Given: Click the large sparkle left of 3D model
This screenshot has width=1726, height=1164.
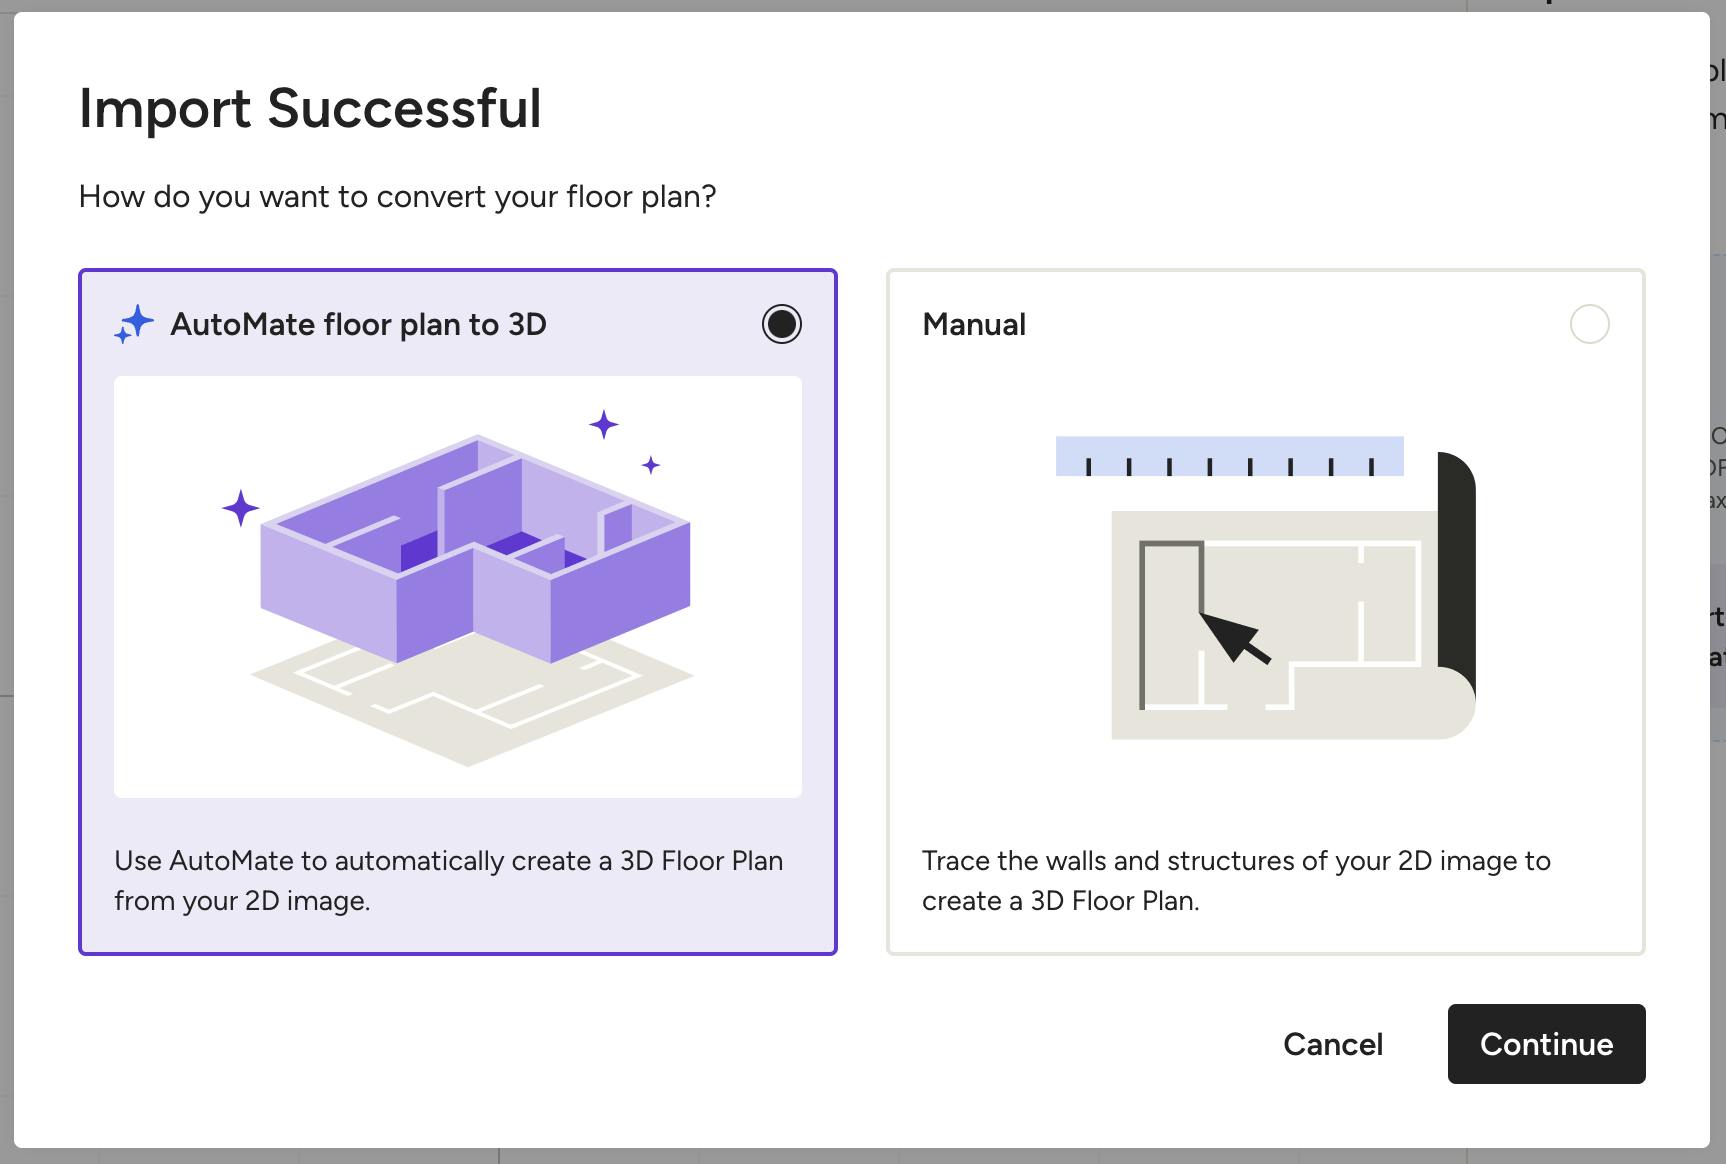Looking at the screenshot, I should click(x=240, y=508).
